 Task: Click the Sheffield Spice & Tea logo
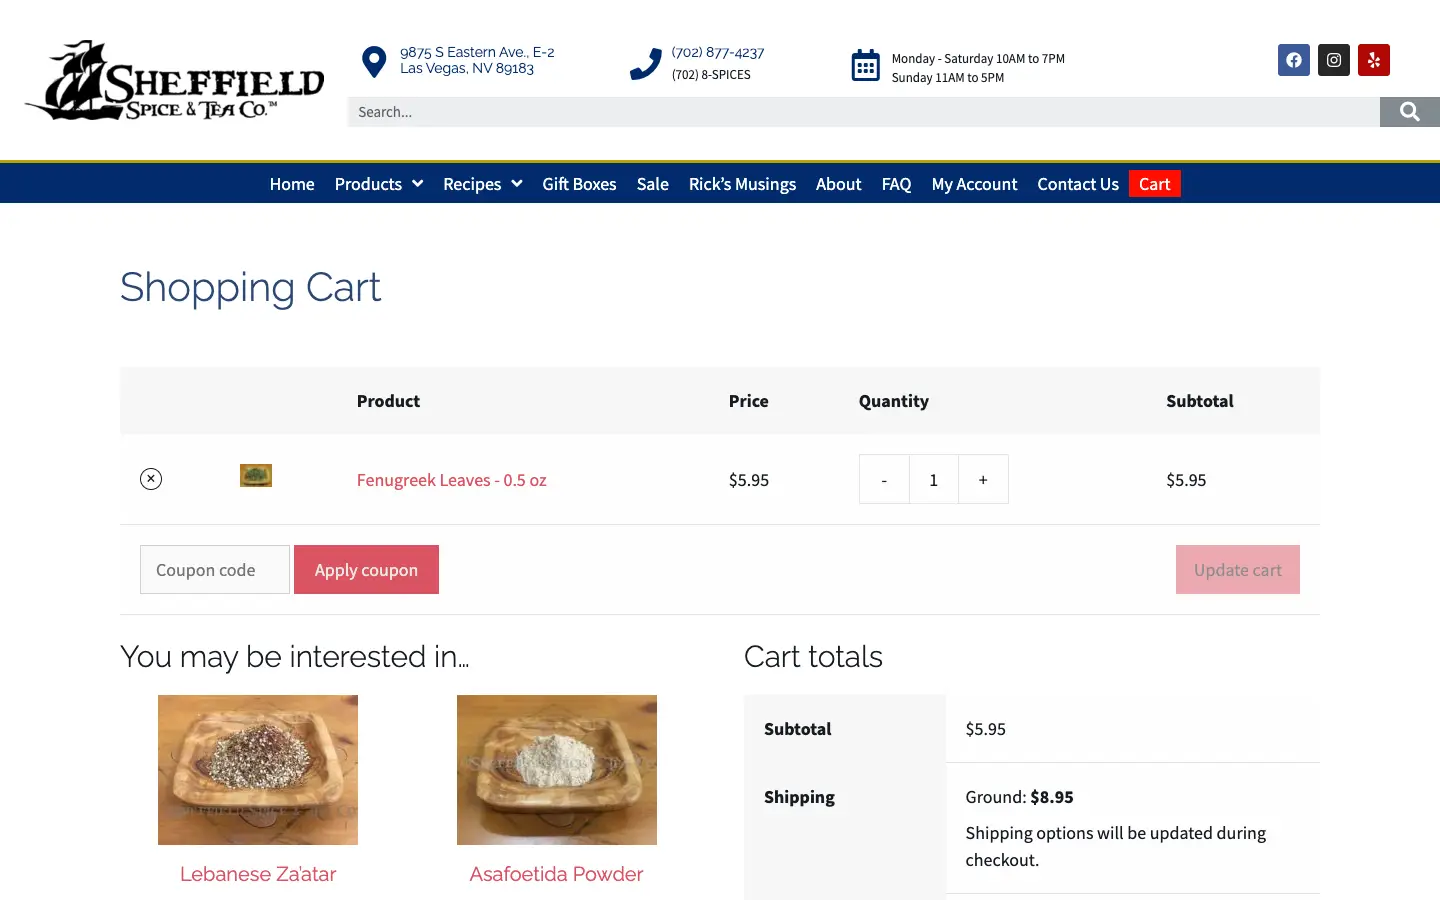[x=175, y=81]
